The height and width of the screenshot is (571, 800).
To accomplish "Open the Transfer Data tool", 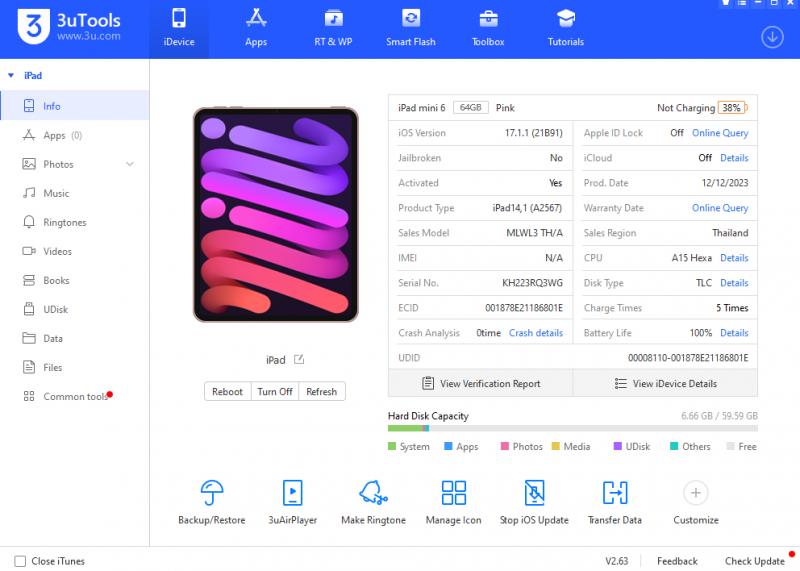I will coord(615,502).
